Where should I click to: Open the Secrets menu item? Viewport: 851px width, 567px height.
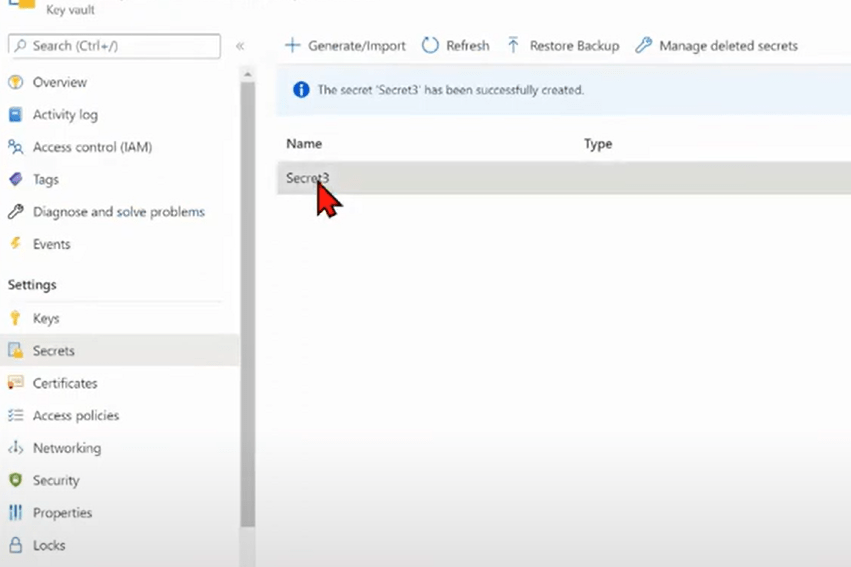point(53,351)
